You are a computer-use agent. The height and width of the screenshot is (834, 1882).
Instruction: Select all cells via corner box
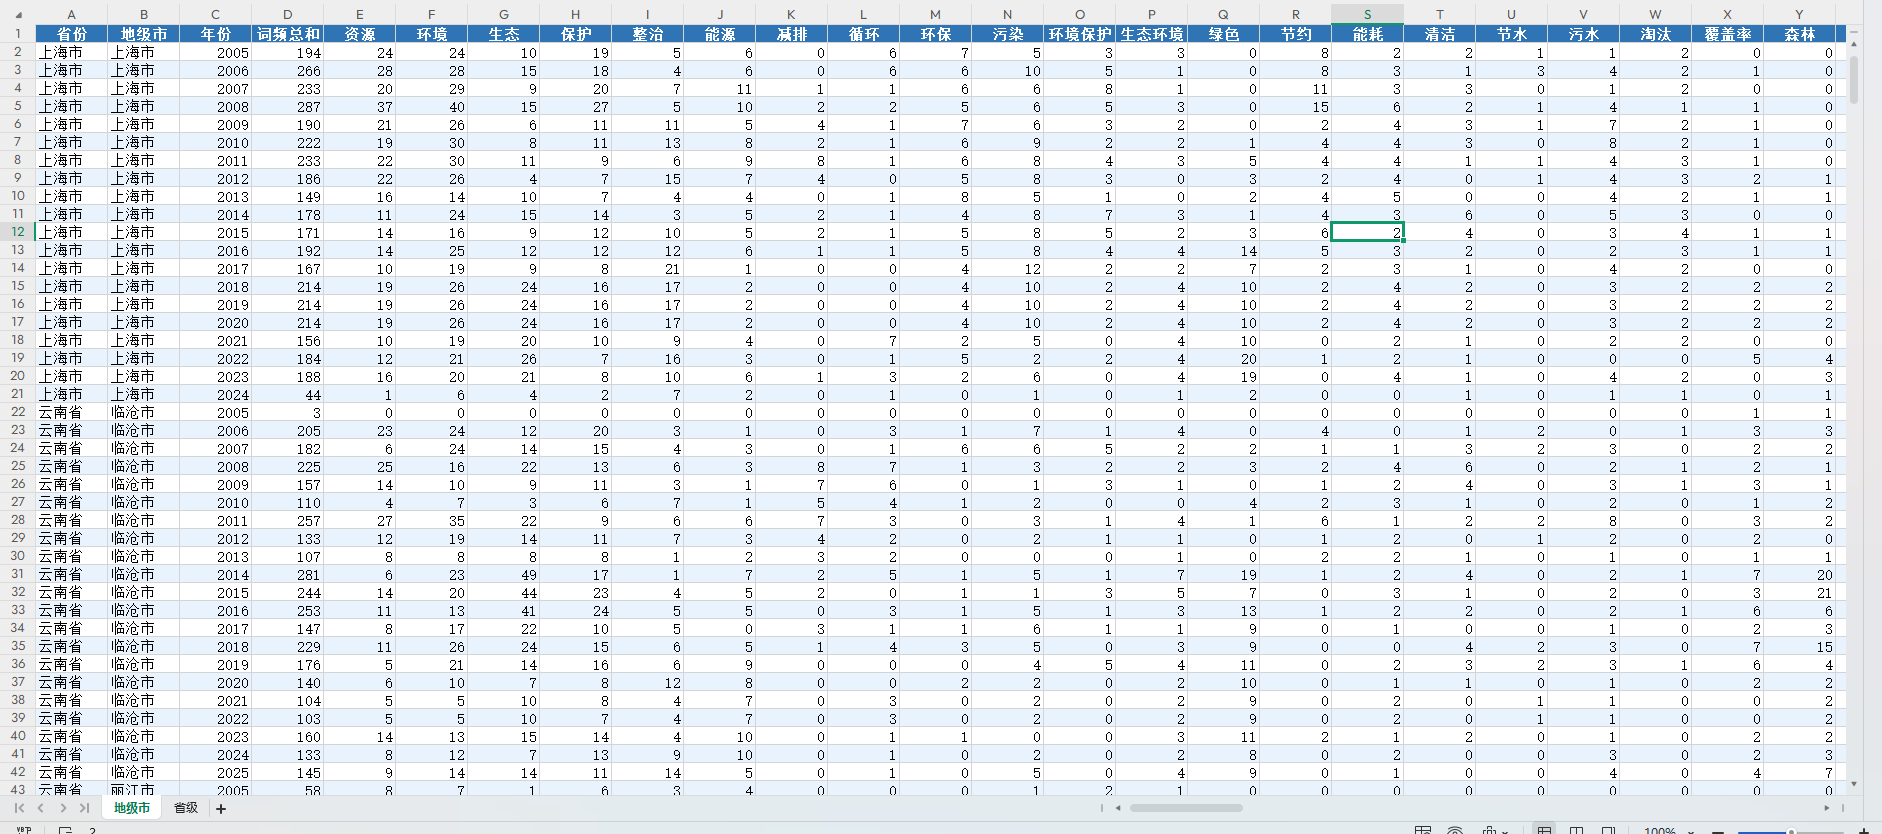pos(17,14)
